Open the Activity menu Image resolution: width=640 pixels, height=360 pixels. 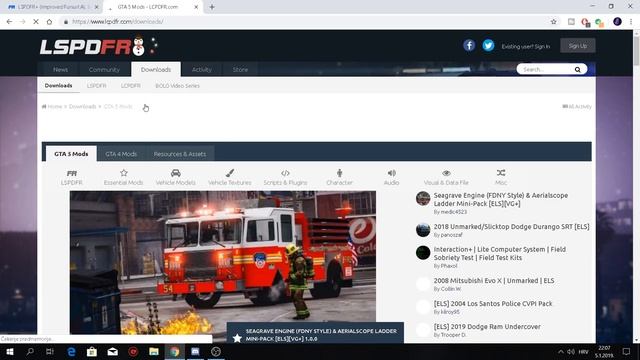point(202,69)
